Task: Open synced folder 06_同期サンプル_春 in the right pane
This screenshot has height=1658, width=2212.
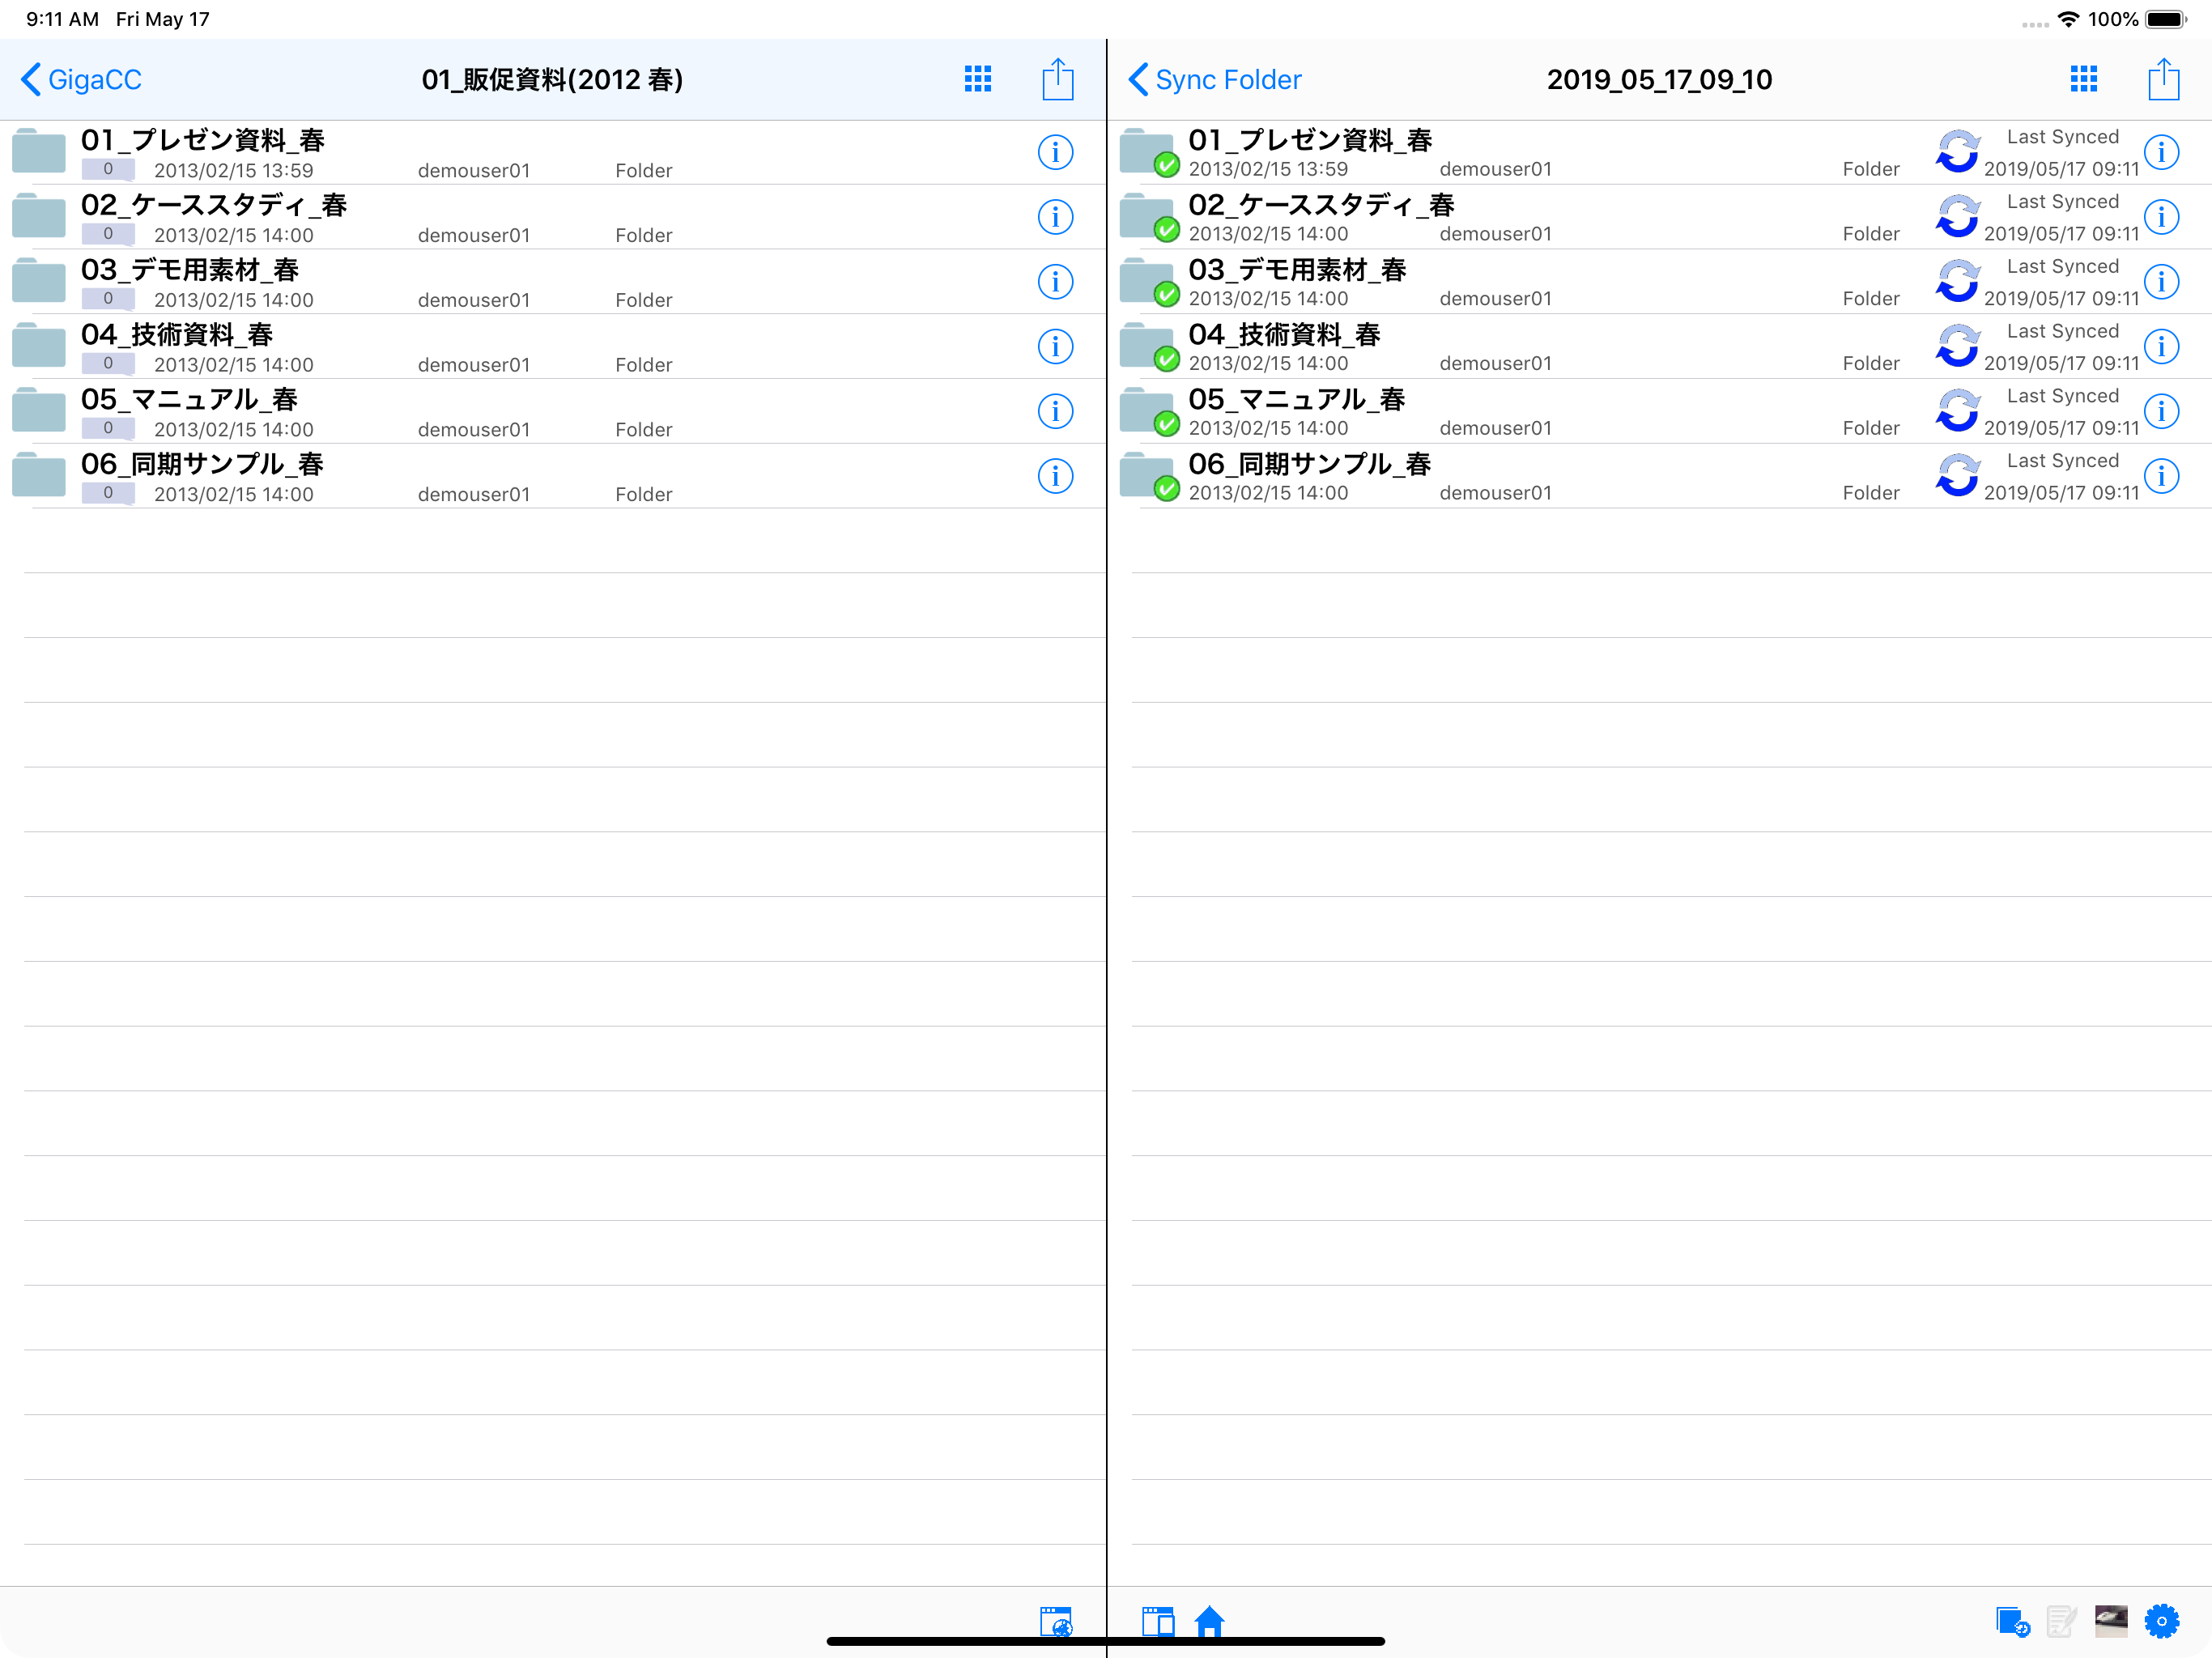Action: tap(1660, 476)
